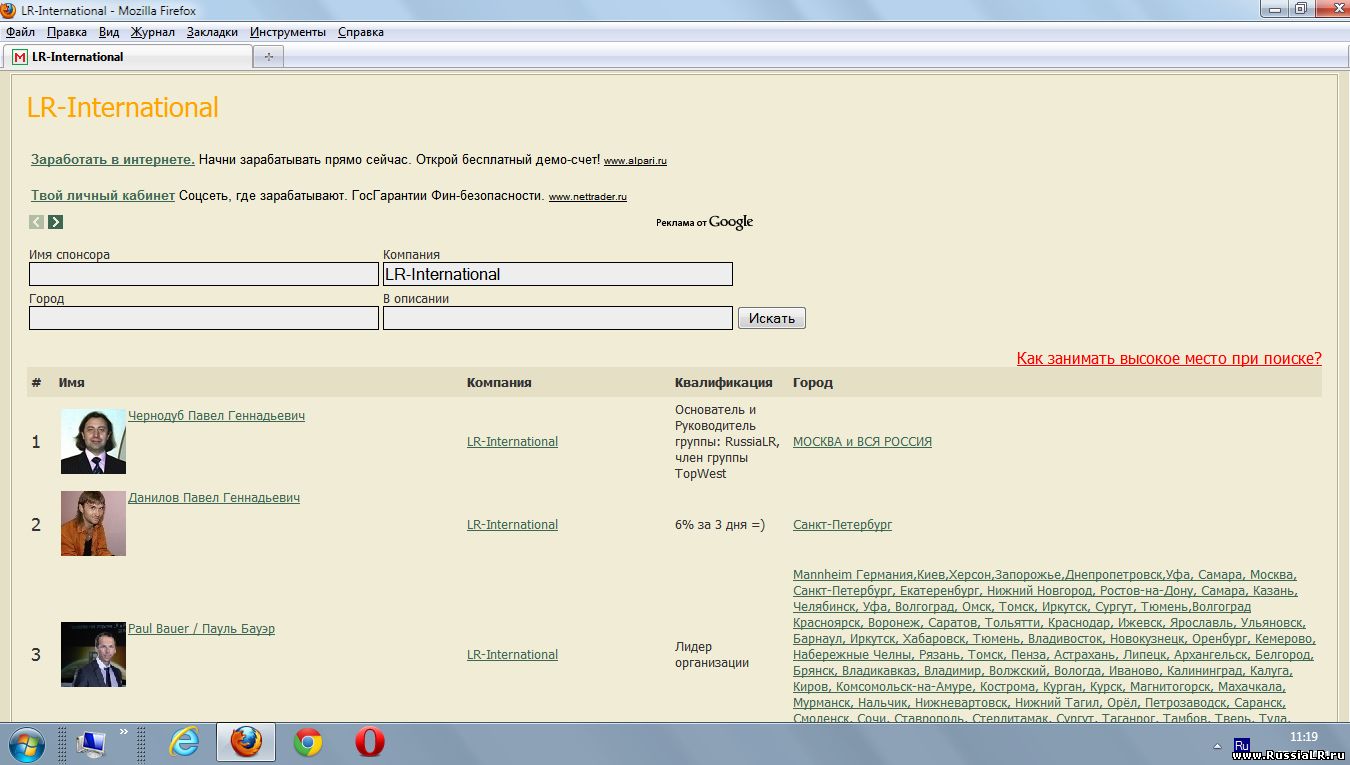The width and height of the screenshot is (1350, 765).
Task: Focus the 'Компания' field with LR-International
Action: click(x=558, y=274)
